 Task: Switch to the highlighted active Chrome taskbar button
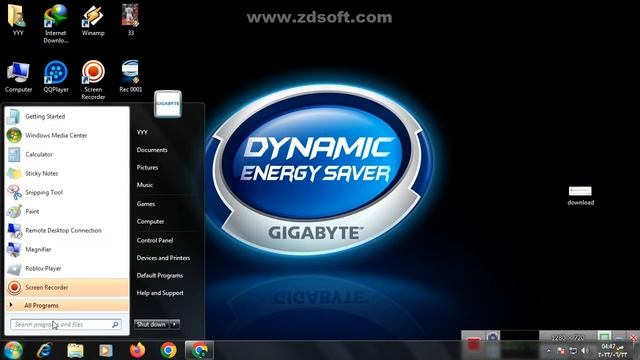click(200, 350)
